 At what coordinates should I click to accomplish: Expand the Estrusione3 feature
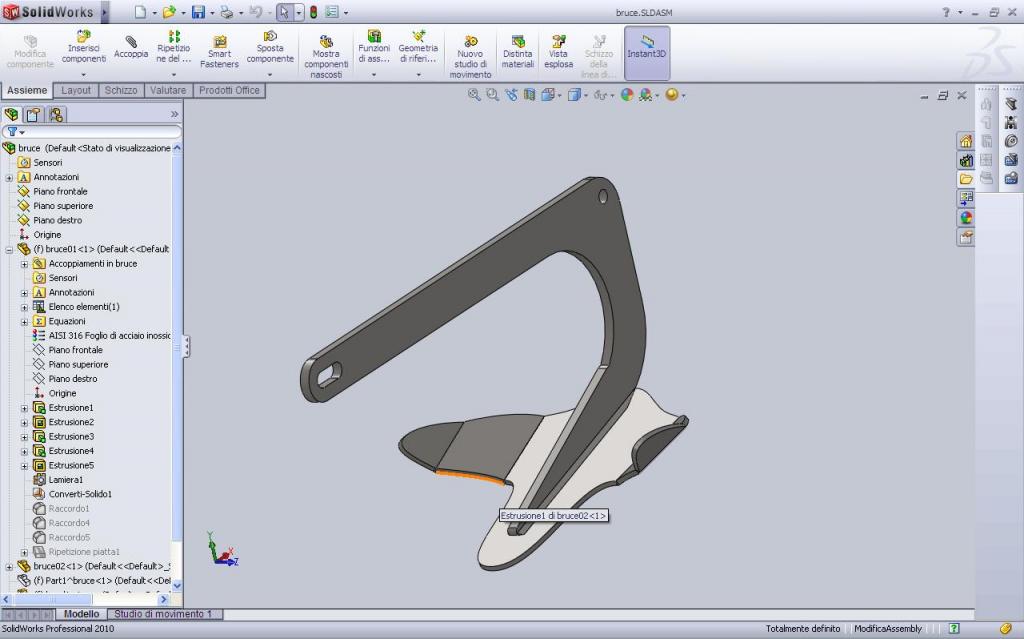coord(24,437)
